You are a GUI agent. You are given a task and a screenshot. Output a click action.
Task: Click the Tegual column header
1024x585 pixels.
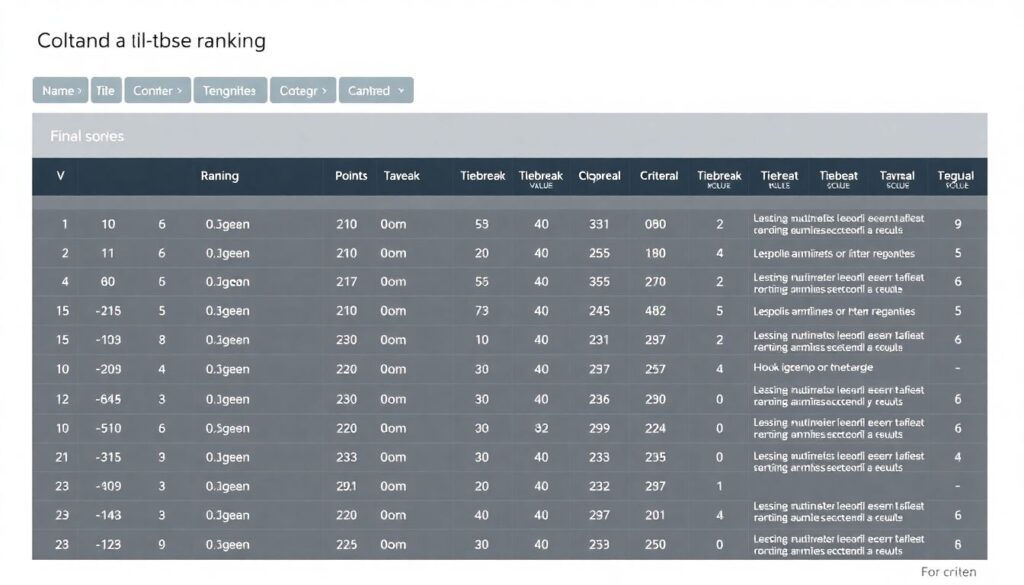[956, 177]
